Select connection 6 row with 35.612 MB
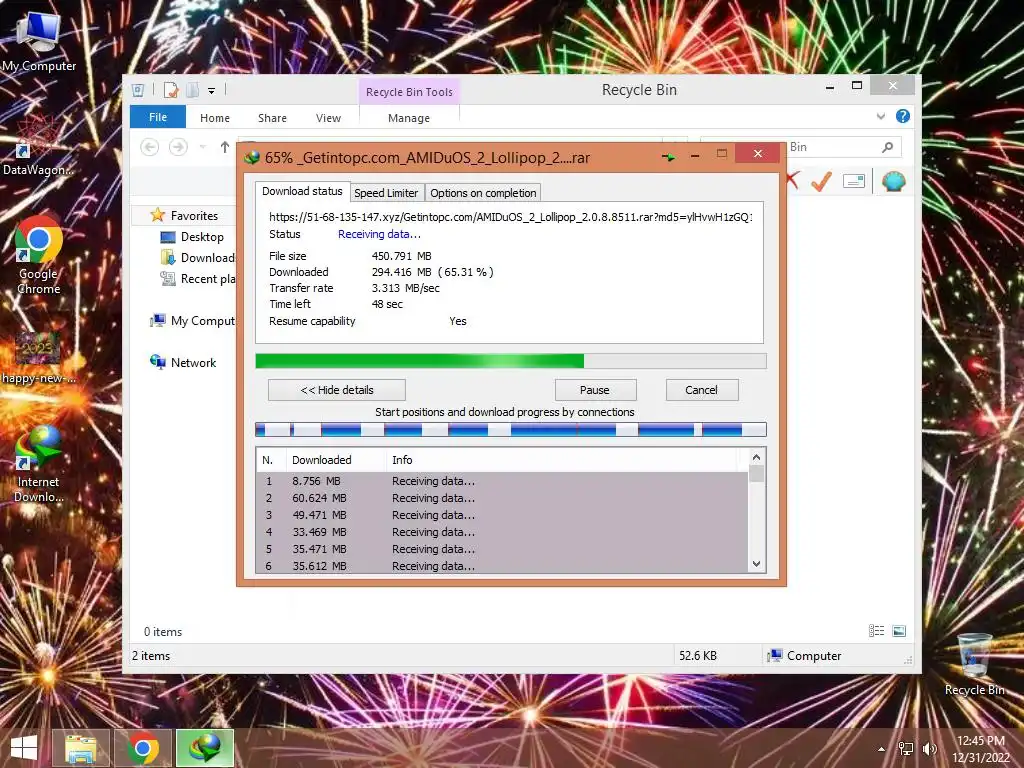 [502, 566]
